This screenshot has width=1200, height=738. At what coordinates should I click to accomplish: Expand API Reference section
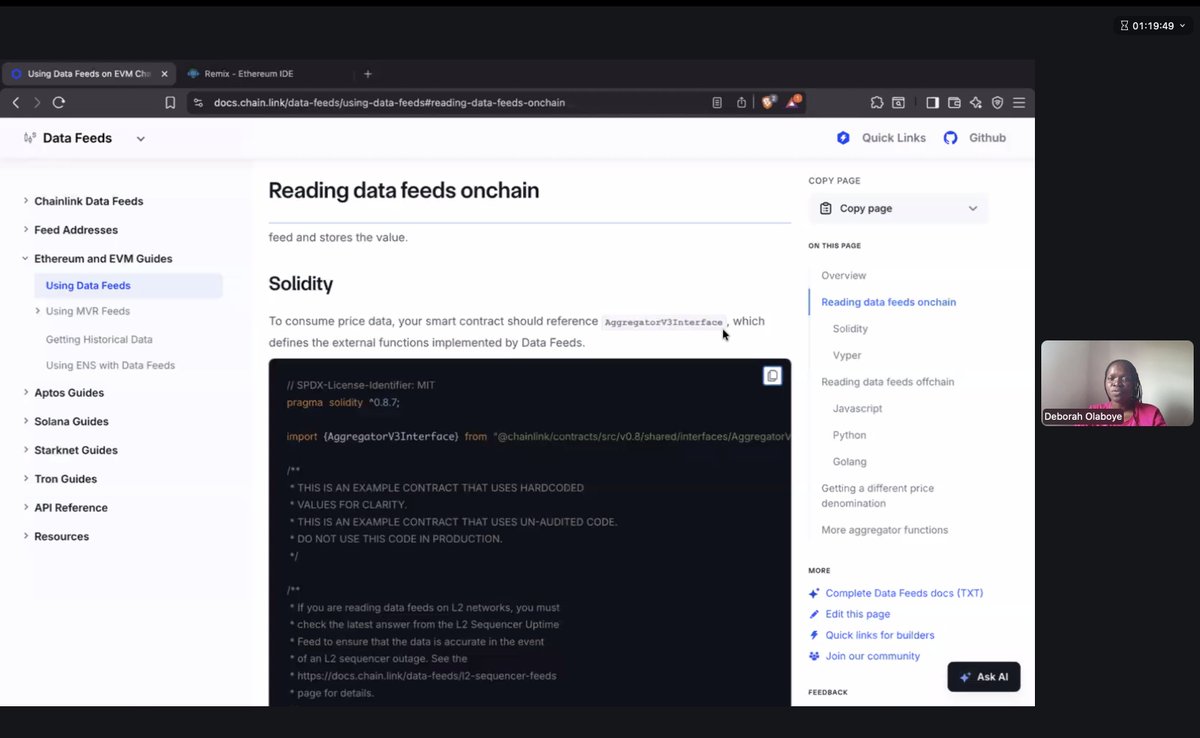pyautogui.click(x=26, y=508)
